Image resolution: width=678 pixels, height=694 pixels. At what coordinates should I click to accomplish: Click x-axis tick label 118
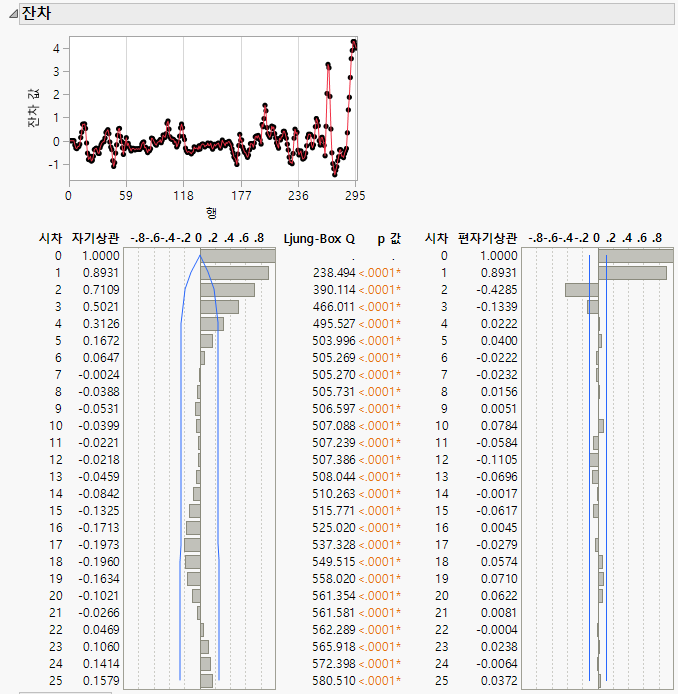pyautogui.click(x=183, y=196)
